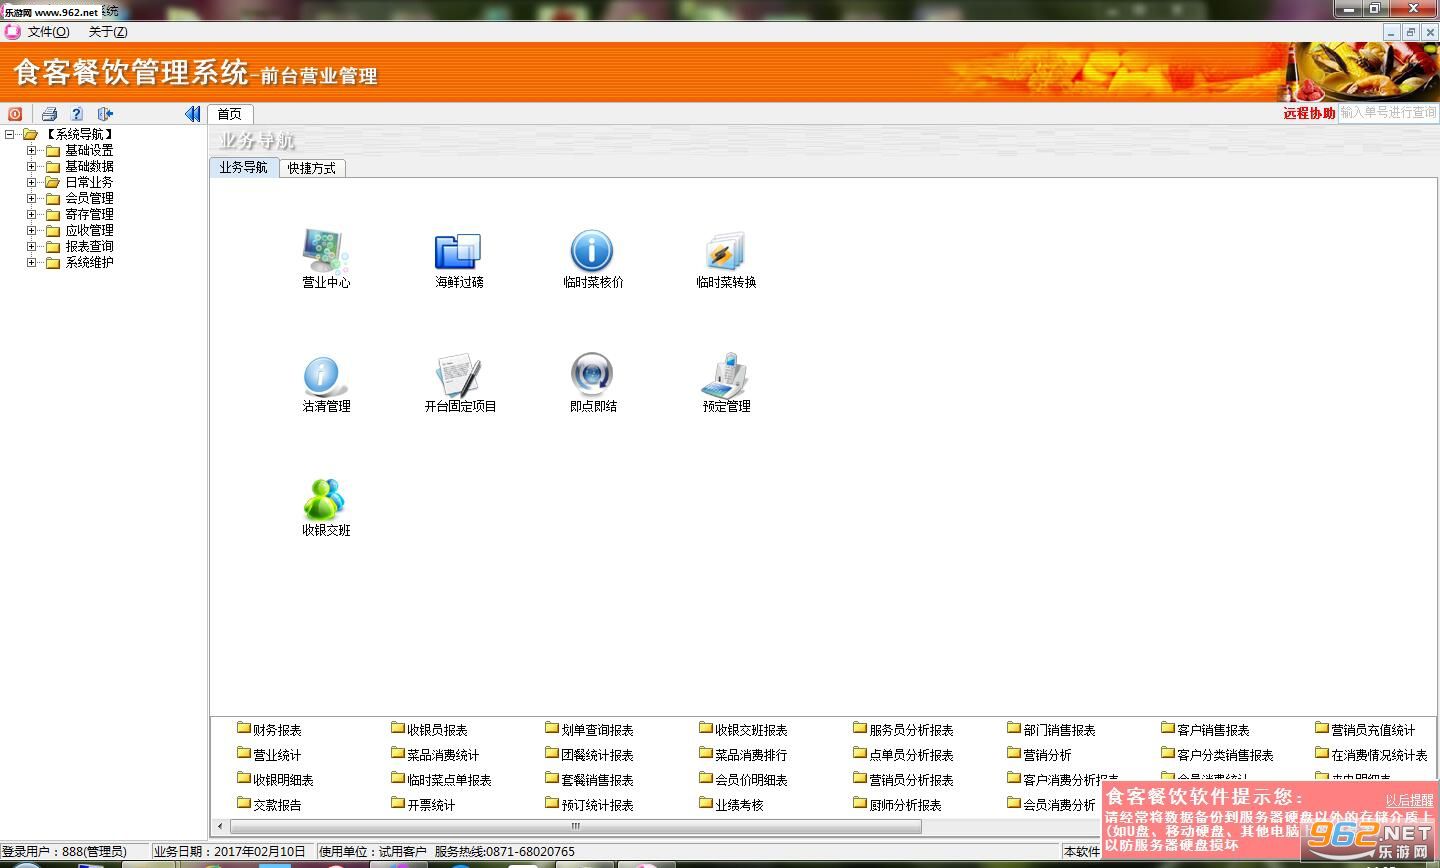
Task: Open the 文件(O) menu
Action: [48, 32]
